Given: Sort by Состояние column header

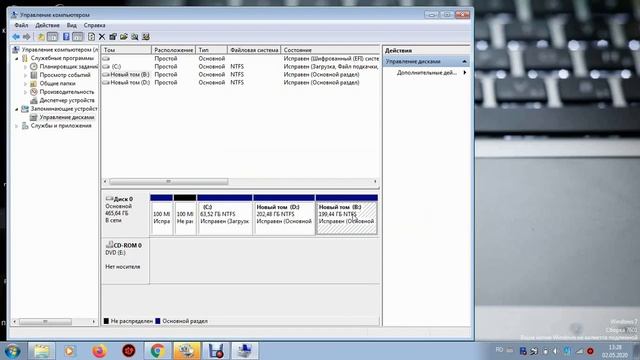Looking at the screenshot, I should tap(330, 50).
